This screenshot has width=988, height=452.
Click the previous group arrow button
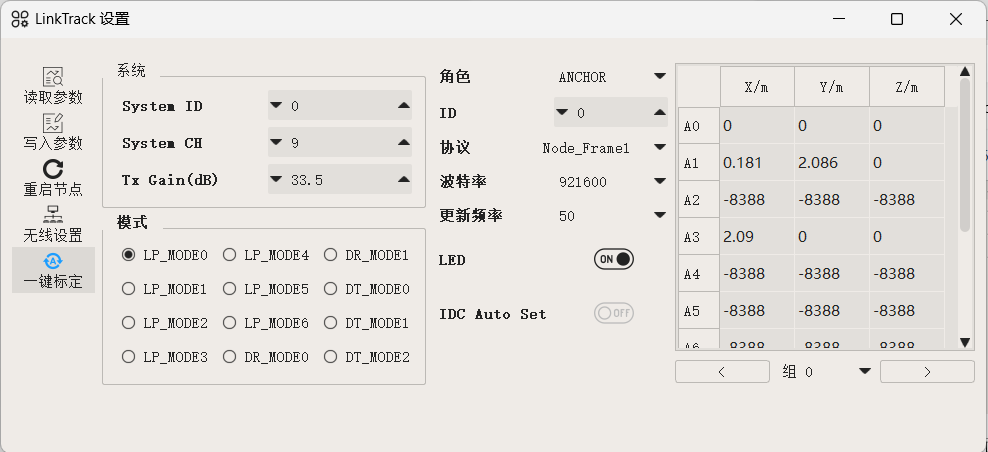(x=722, y=371)
